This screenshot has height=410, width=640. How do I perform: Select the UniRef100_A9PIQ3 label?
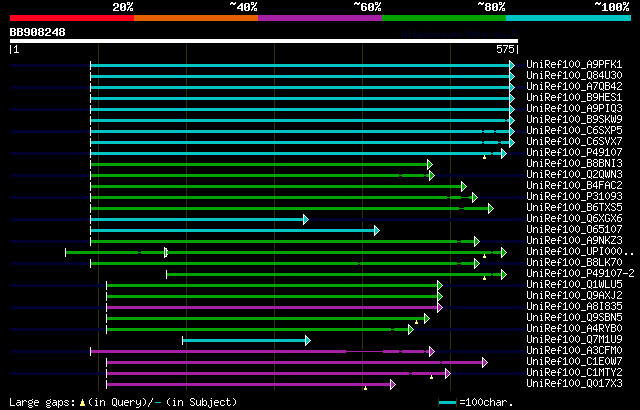(x=574, y=109)
